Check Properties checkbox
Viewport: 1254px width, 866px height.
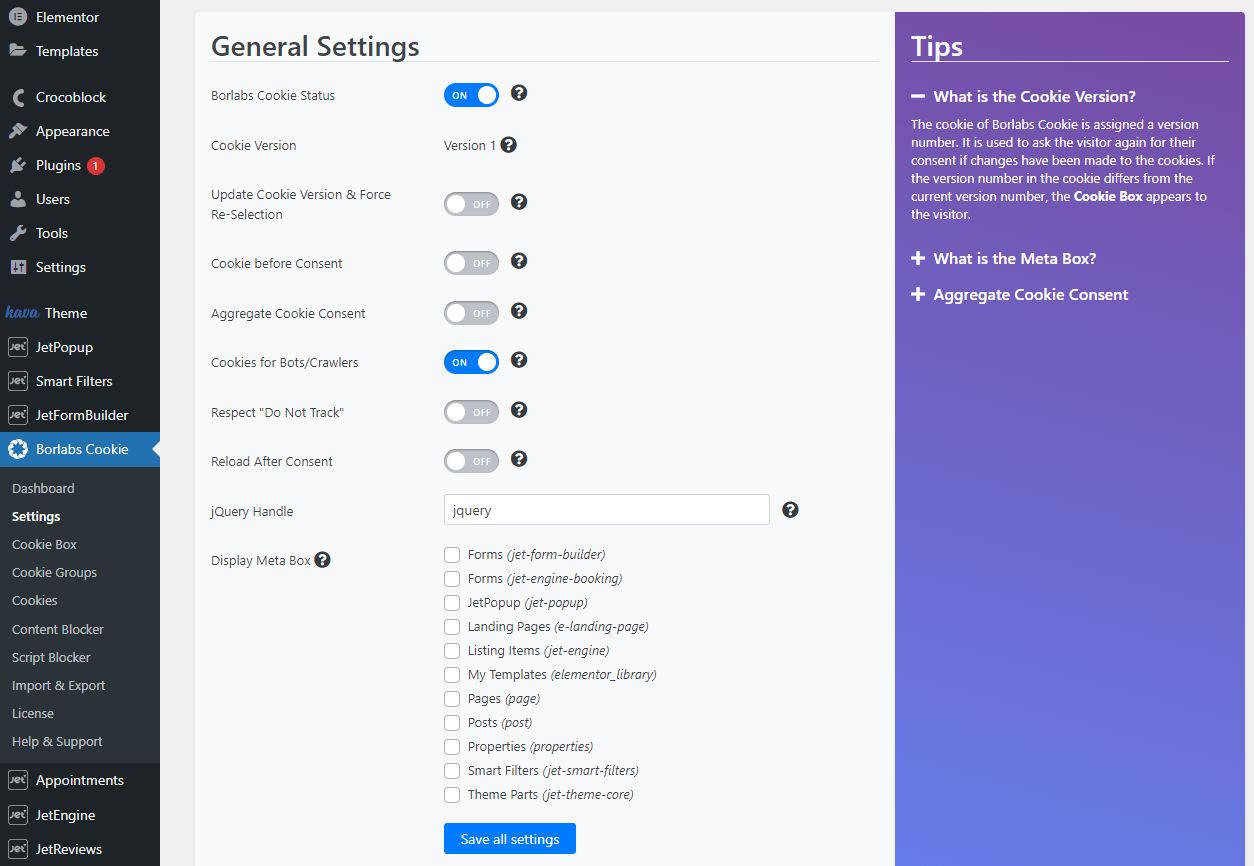[x=452, y=747]
